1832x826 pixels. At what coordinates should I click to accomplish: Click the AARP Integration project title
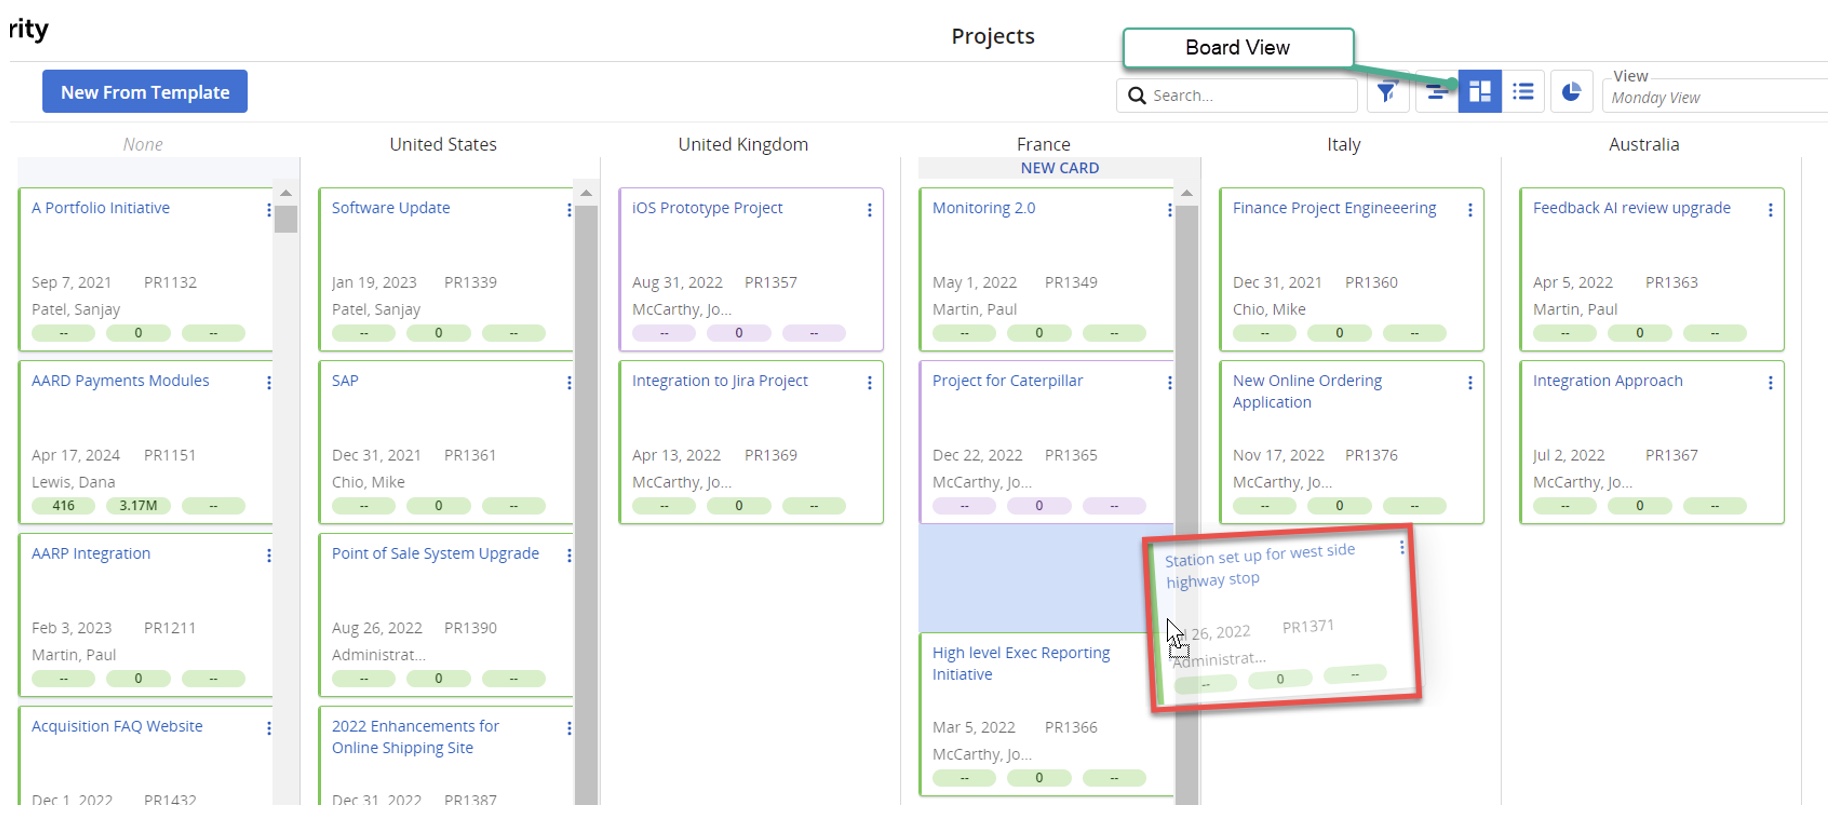[91, 554]
